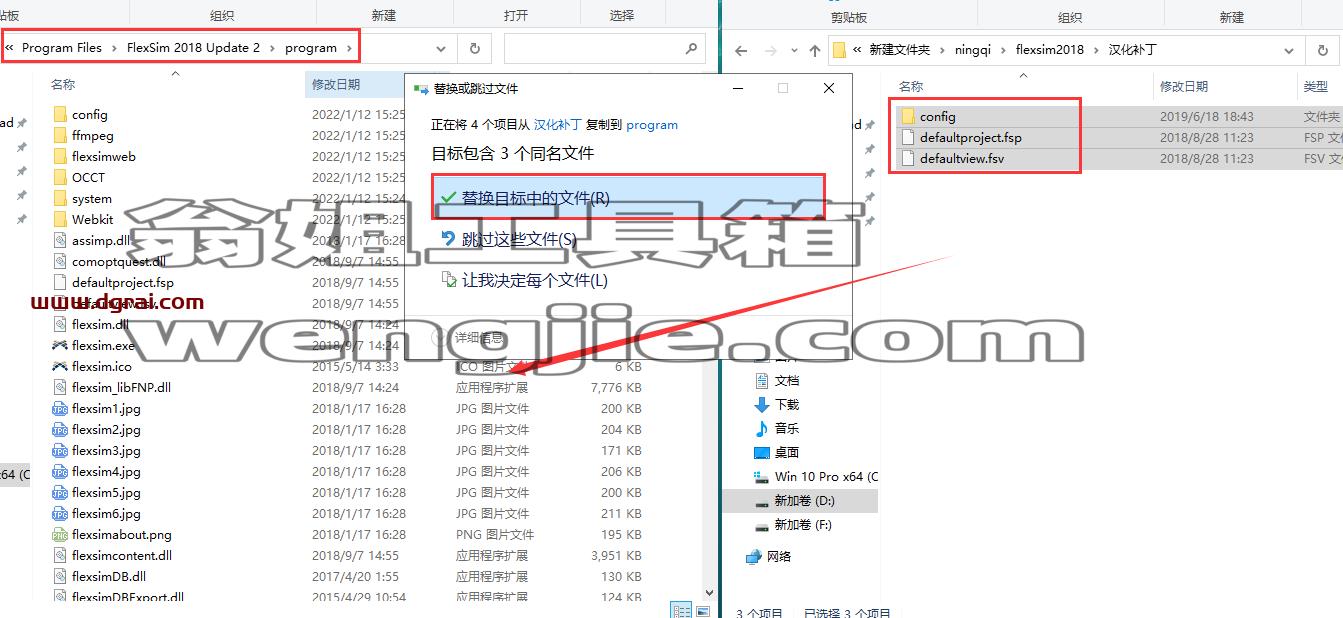1343x618 pixels.
Task: Sort right window by 类型 column
Action: point(1316,86)
